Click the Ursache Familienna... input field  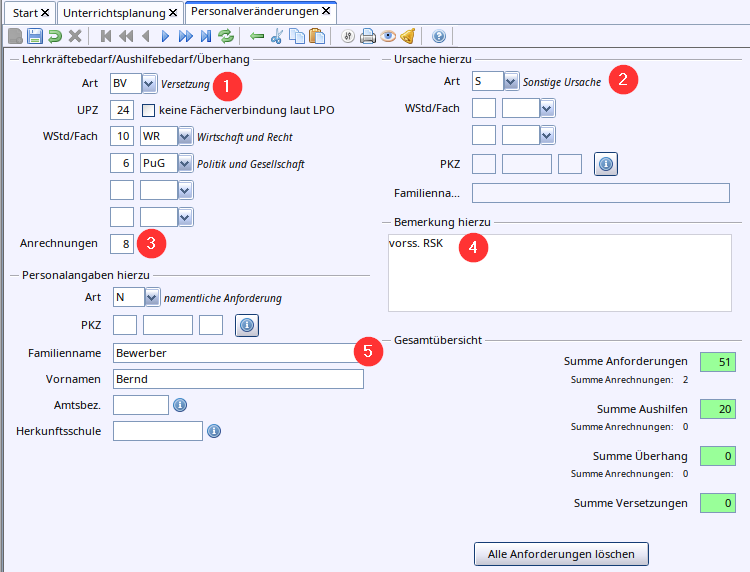pyautogui.click(x=601, y=193)
